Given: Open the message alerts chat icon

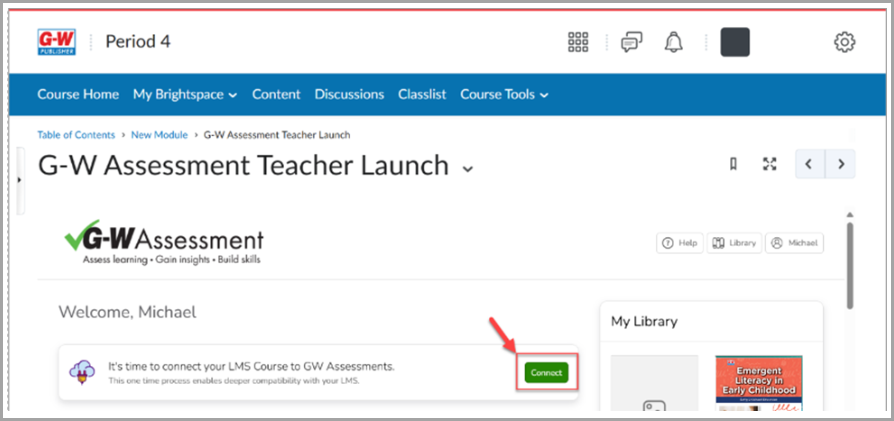Looking at the screenshot, I should pos(631,42).
